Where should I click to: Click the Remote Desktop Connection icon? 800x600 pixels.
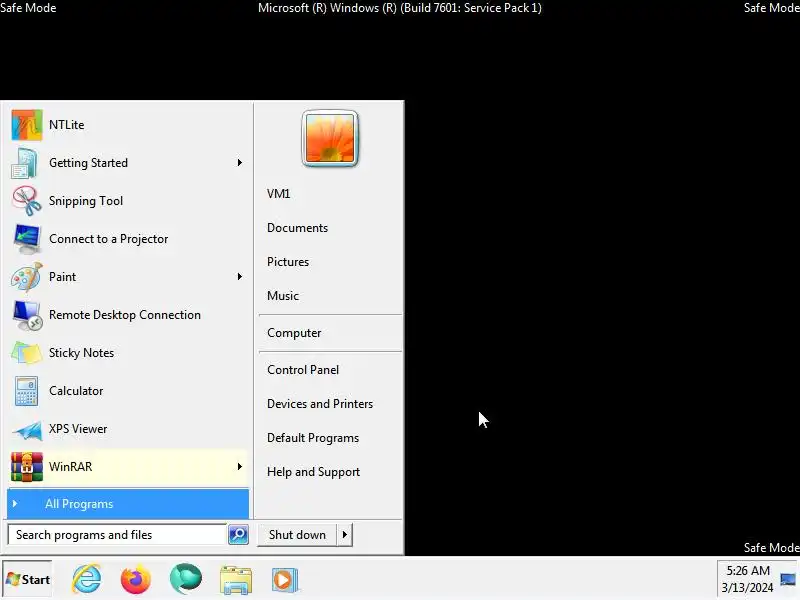pyautogui.click(x=27, y=315)
